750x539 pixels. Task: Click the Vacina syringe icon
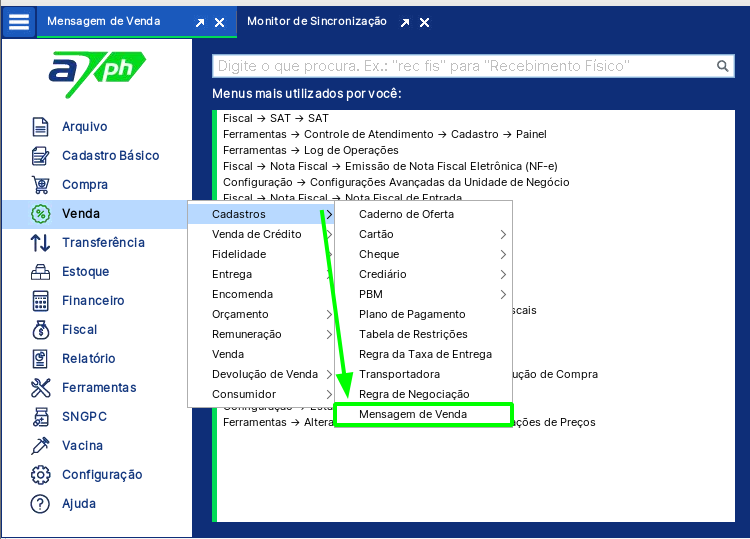tap(40, 446)
